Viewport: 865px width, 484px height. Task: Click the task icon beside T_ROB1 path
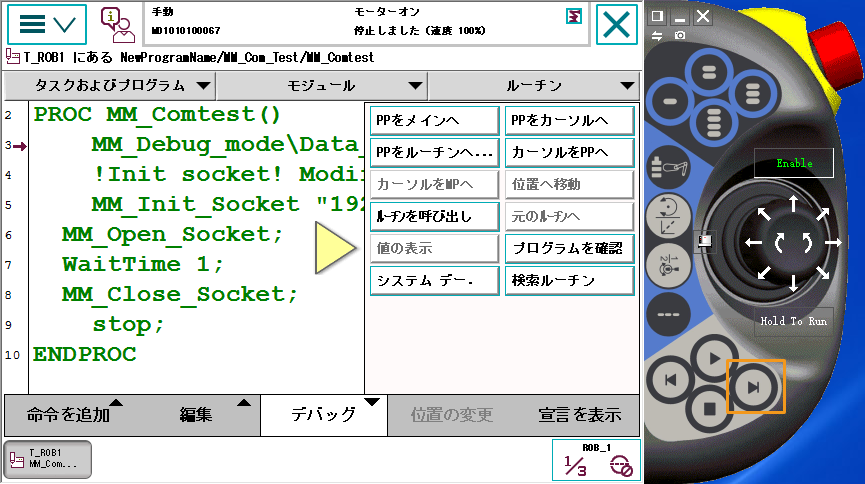pos(13,56)
